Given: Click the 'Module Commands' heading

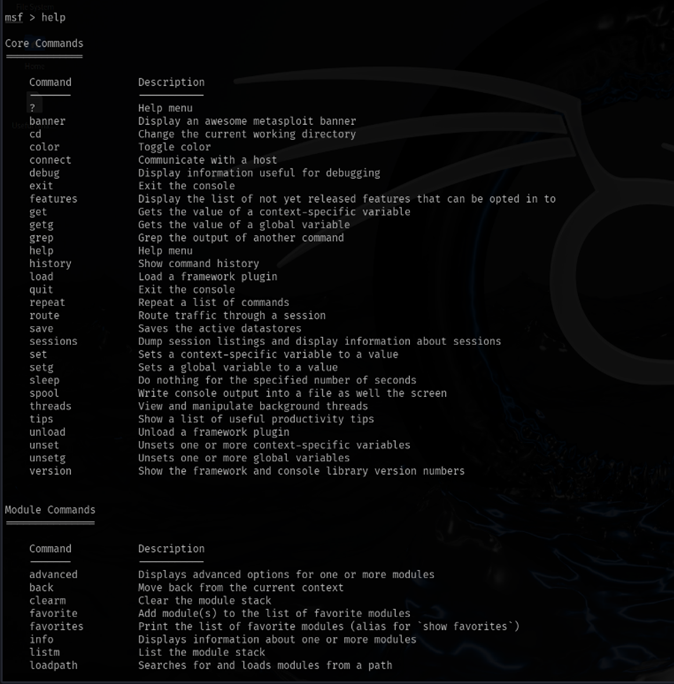Looking at the screenshot, I should tap(50, 510).
